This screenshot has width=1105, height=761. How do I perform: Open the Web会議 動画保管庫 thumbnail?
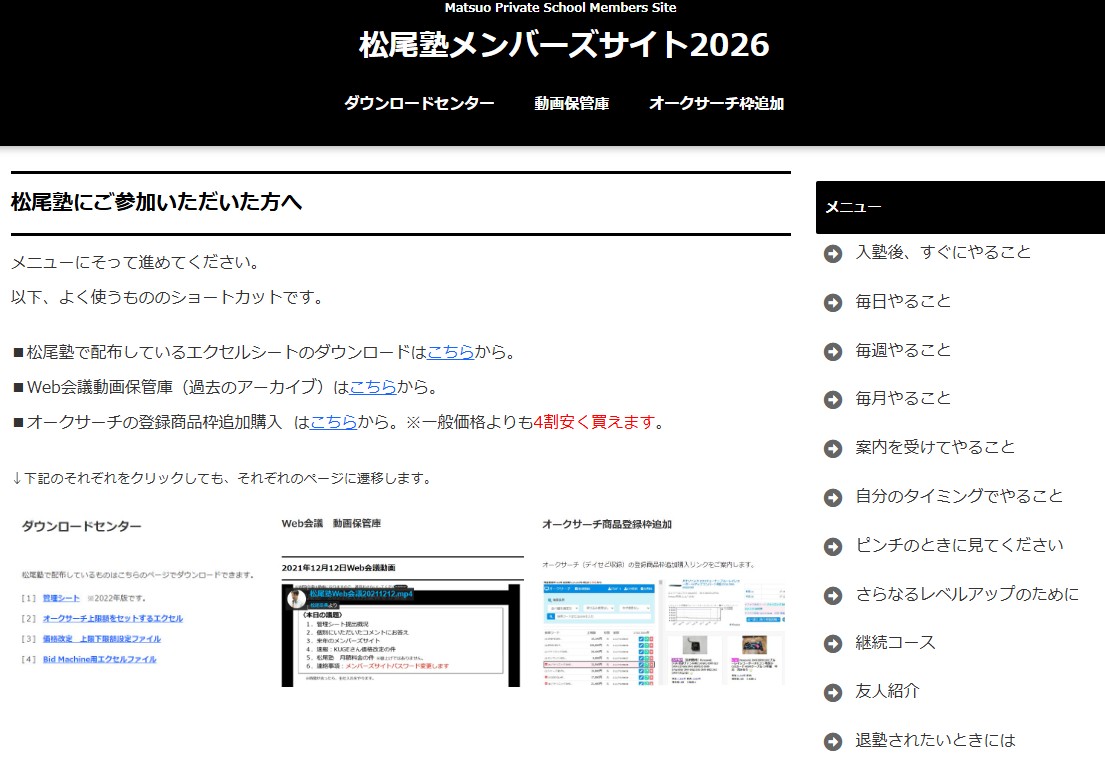(x=401, y=600)
